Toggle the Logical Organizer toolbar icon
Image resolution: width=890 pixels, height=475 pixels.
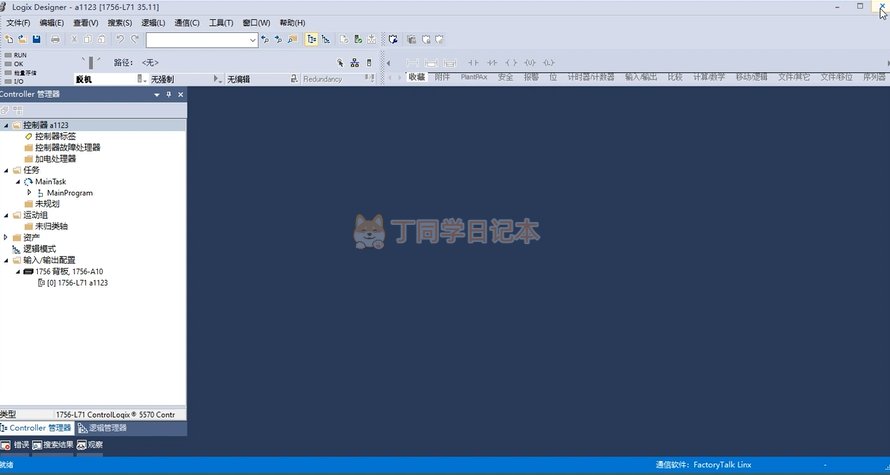(326, 39)
